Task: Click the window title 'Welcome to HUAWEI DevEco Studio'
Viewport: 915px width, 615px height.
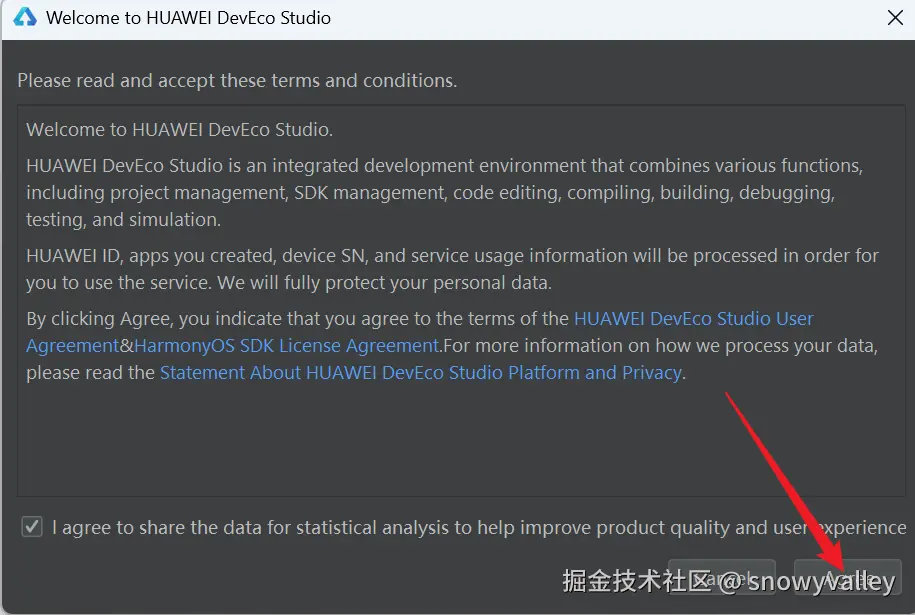Action: 188,18
